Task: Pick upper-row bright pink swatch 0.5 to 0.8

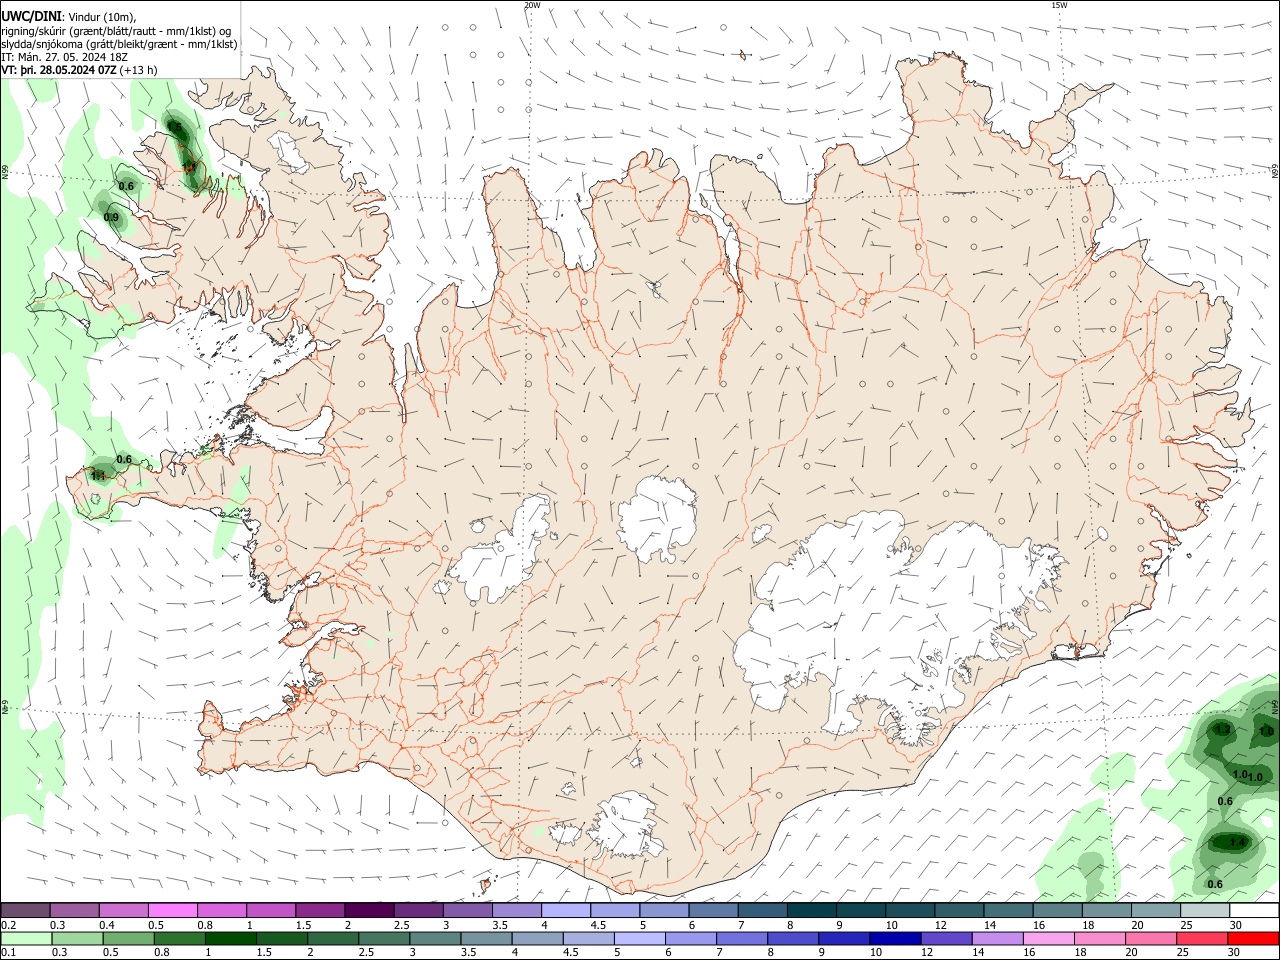Action: point(172,910)
